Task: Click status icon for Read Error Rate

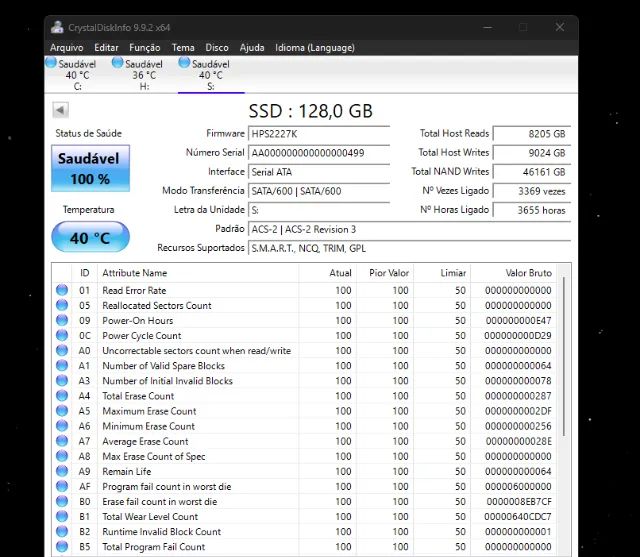Action: point(62,290)
